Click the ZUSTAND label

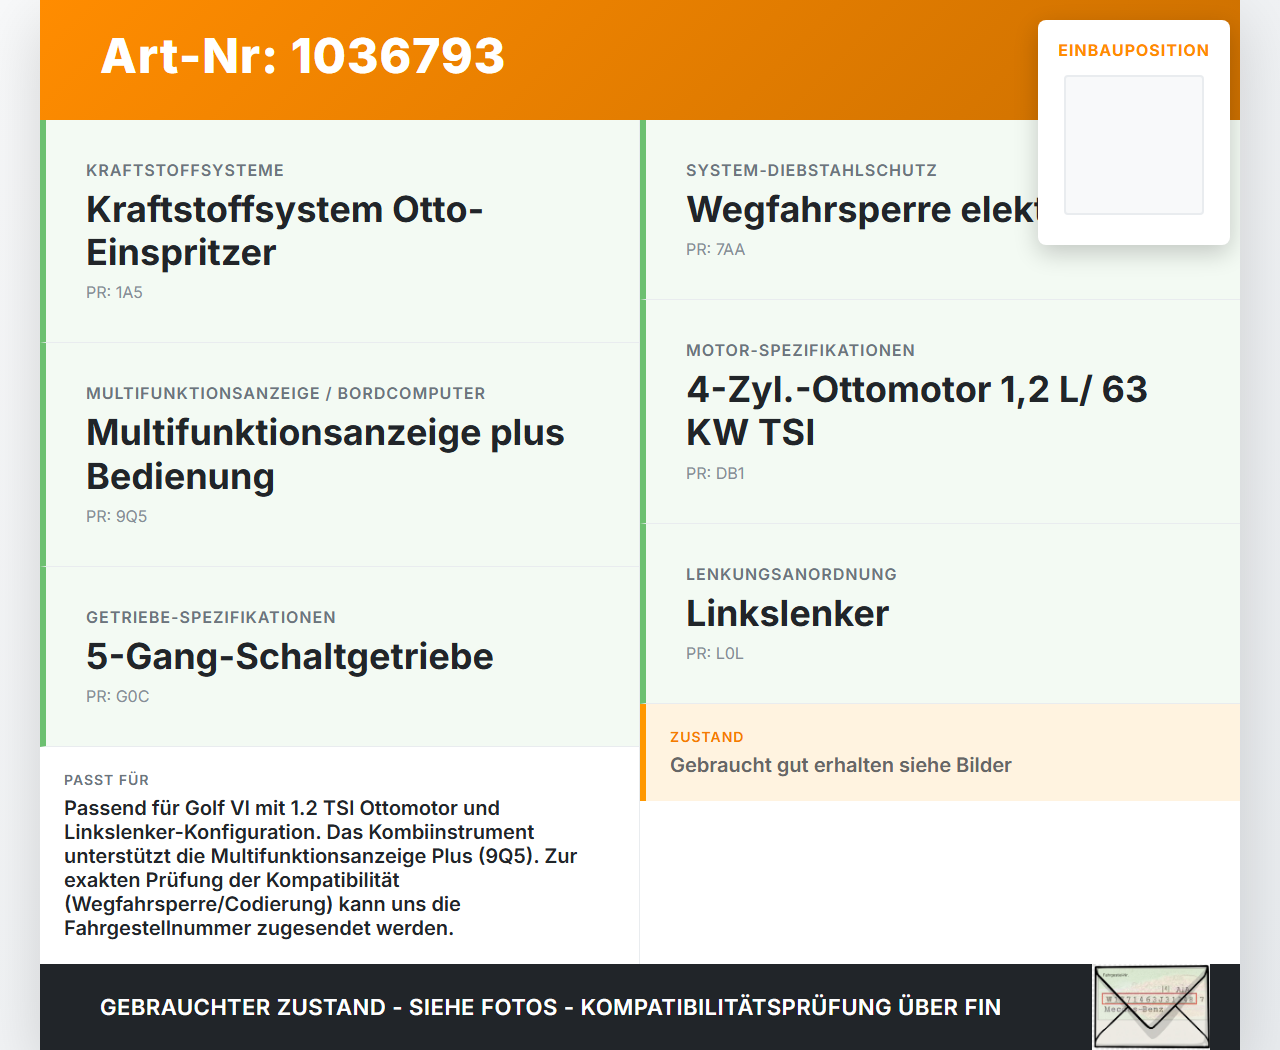[707, 737]
